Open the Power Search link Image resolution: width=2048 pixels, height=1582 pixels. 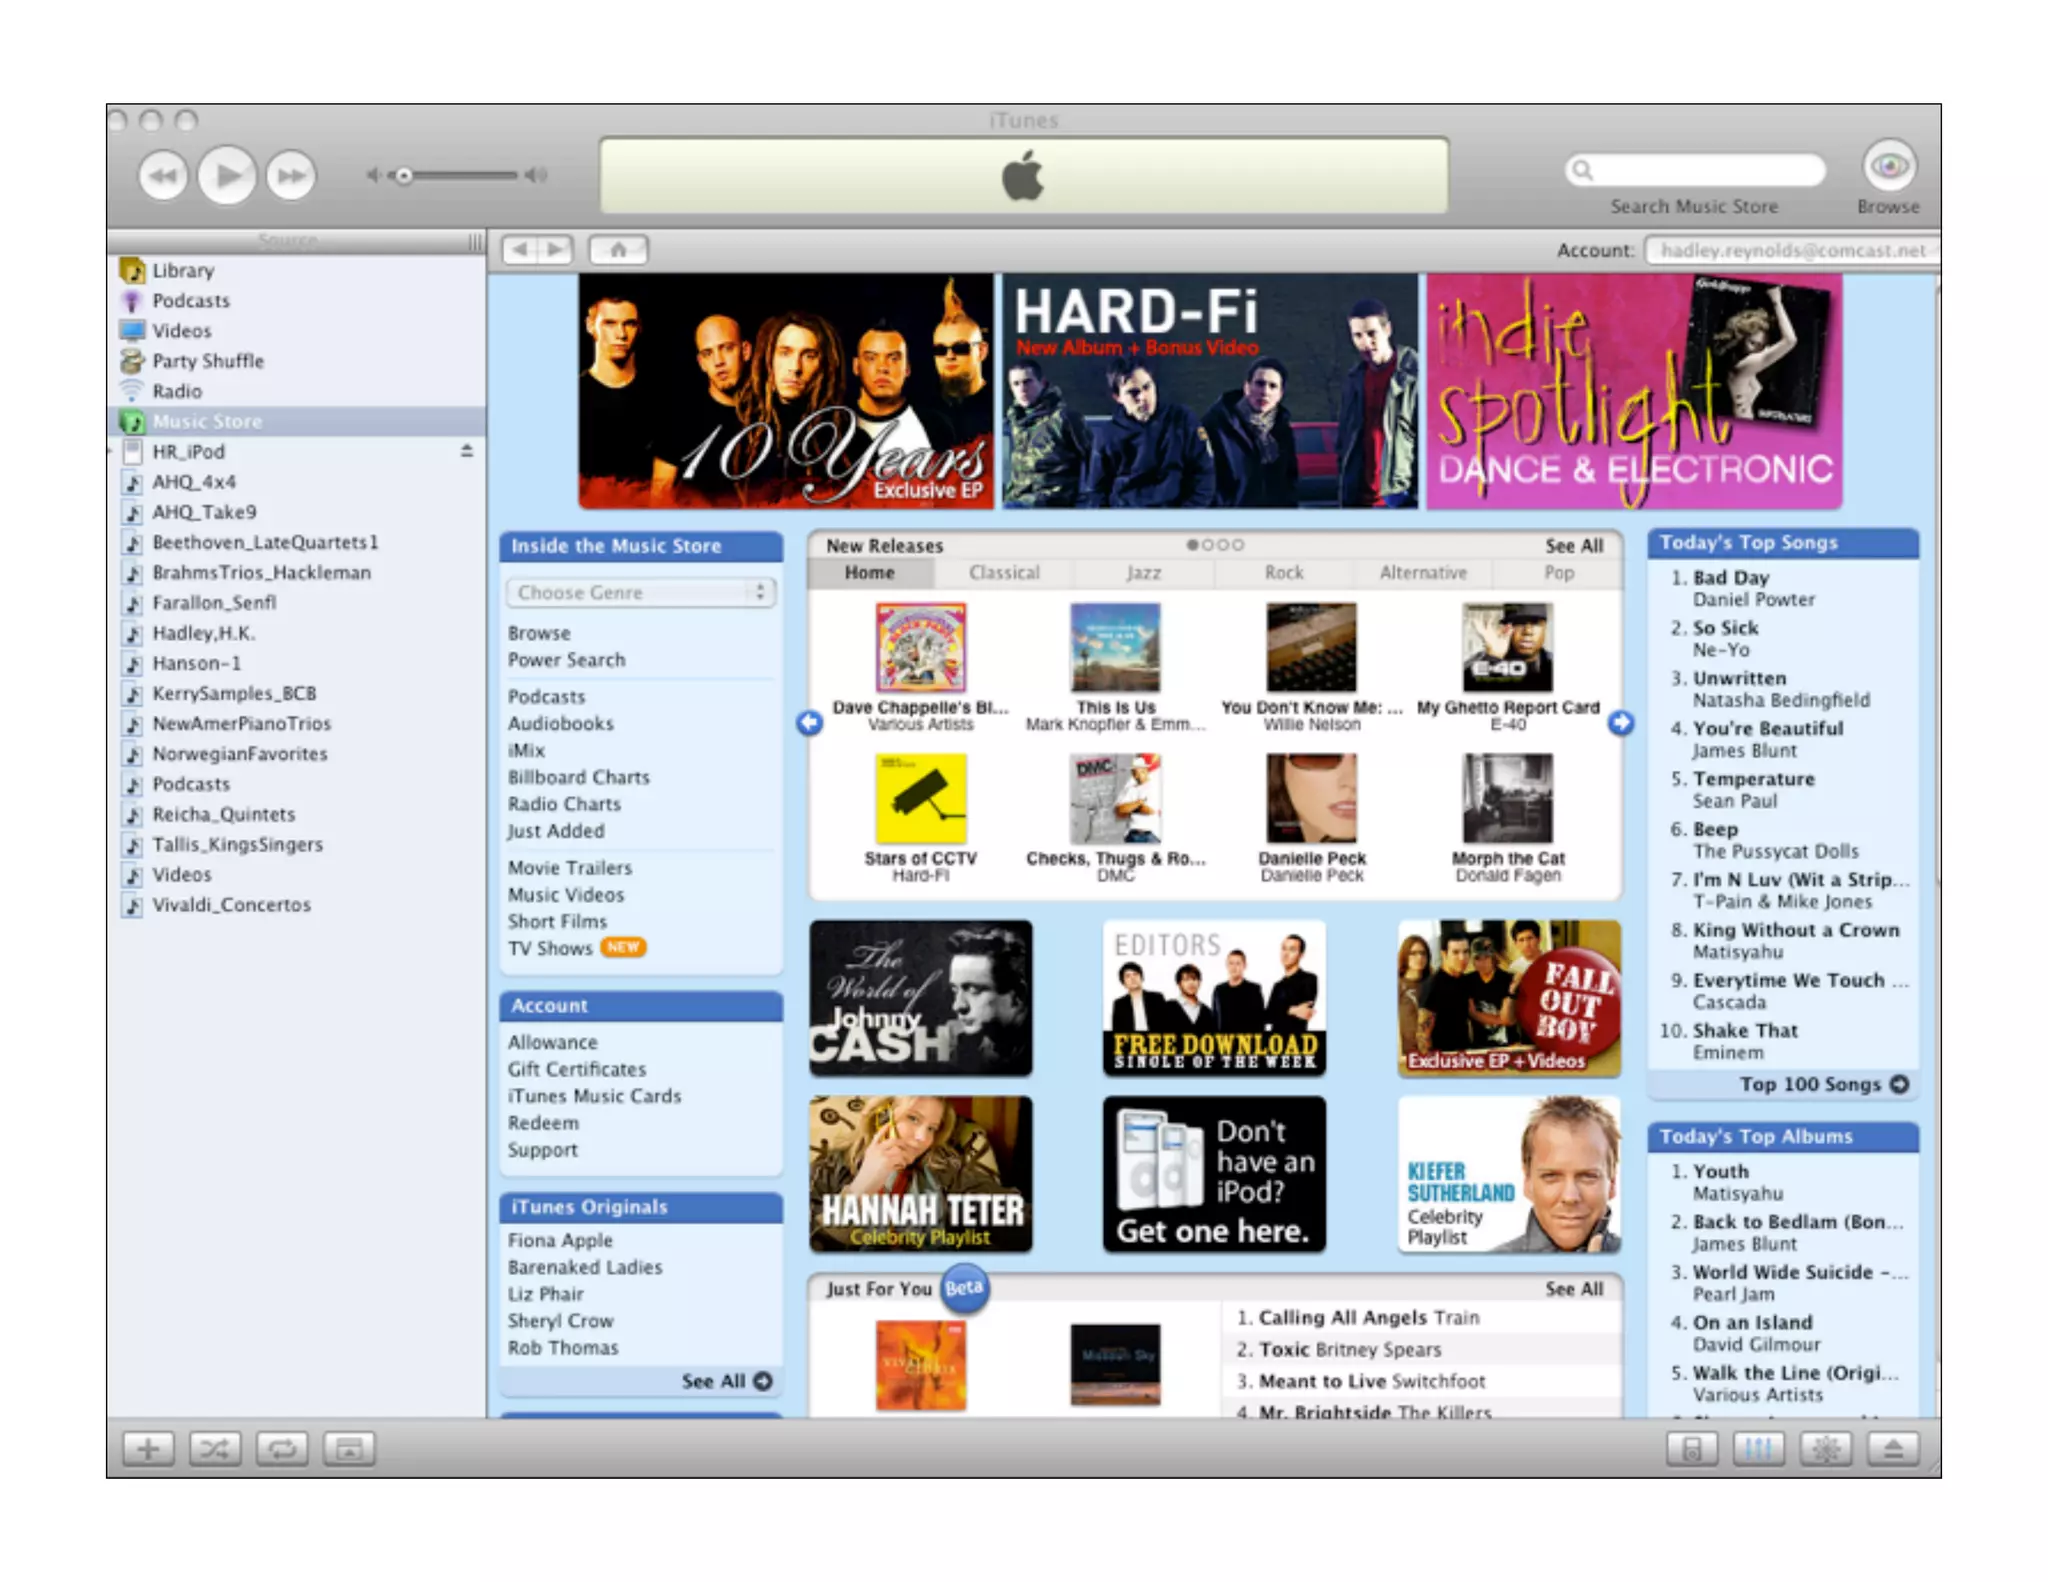pos(566,660)
